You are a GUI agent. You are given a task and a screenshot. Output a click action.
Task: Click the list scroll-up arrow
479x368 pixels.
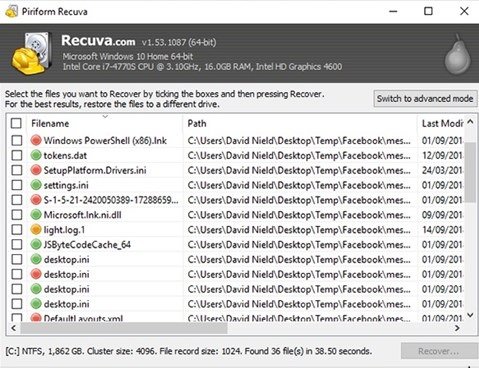coord(470,122)
